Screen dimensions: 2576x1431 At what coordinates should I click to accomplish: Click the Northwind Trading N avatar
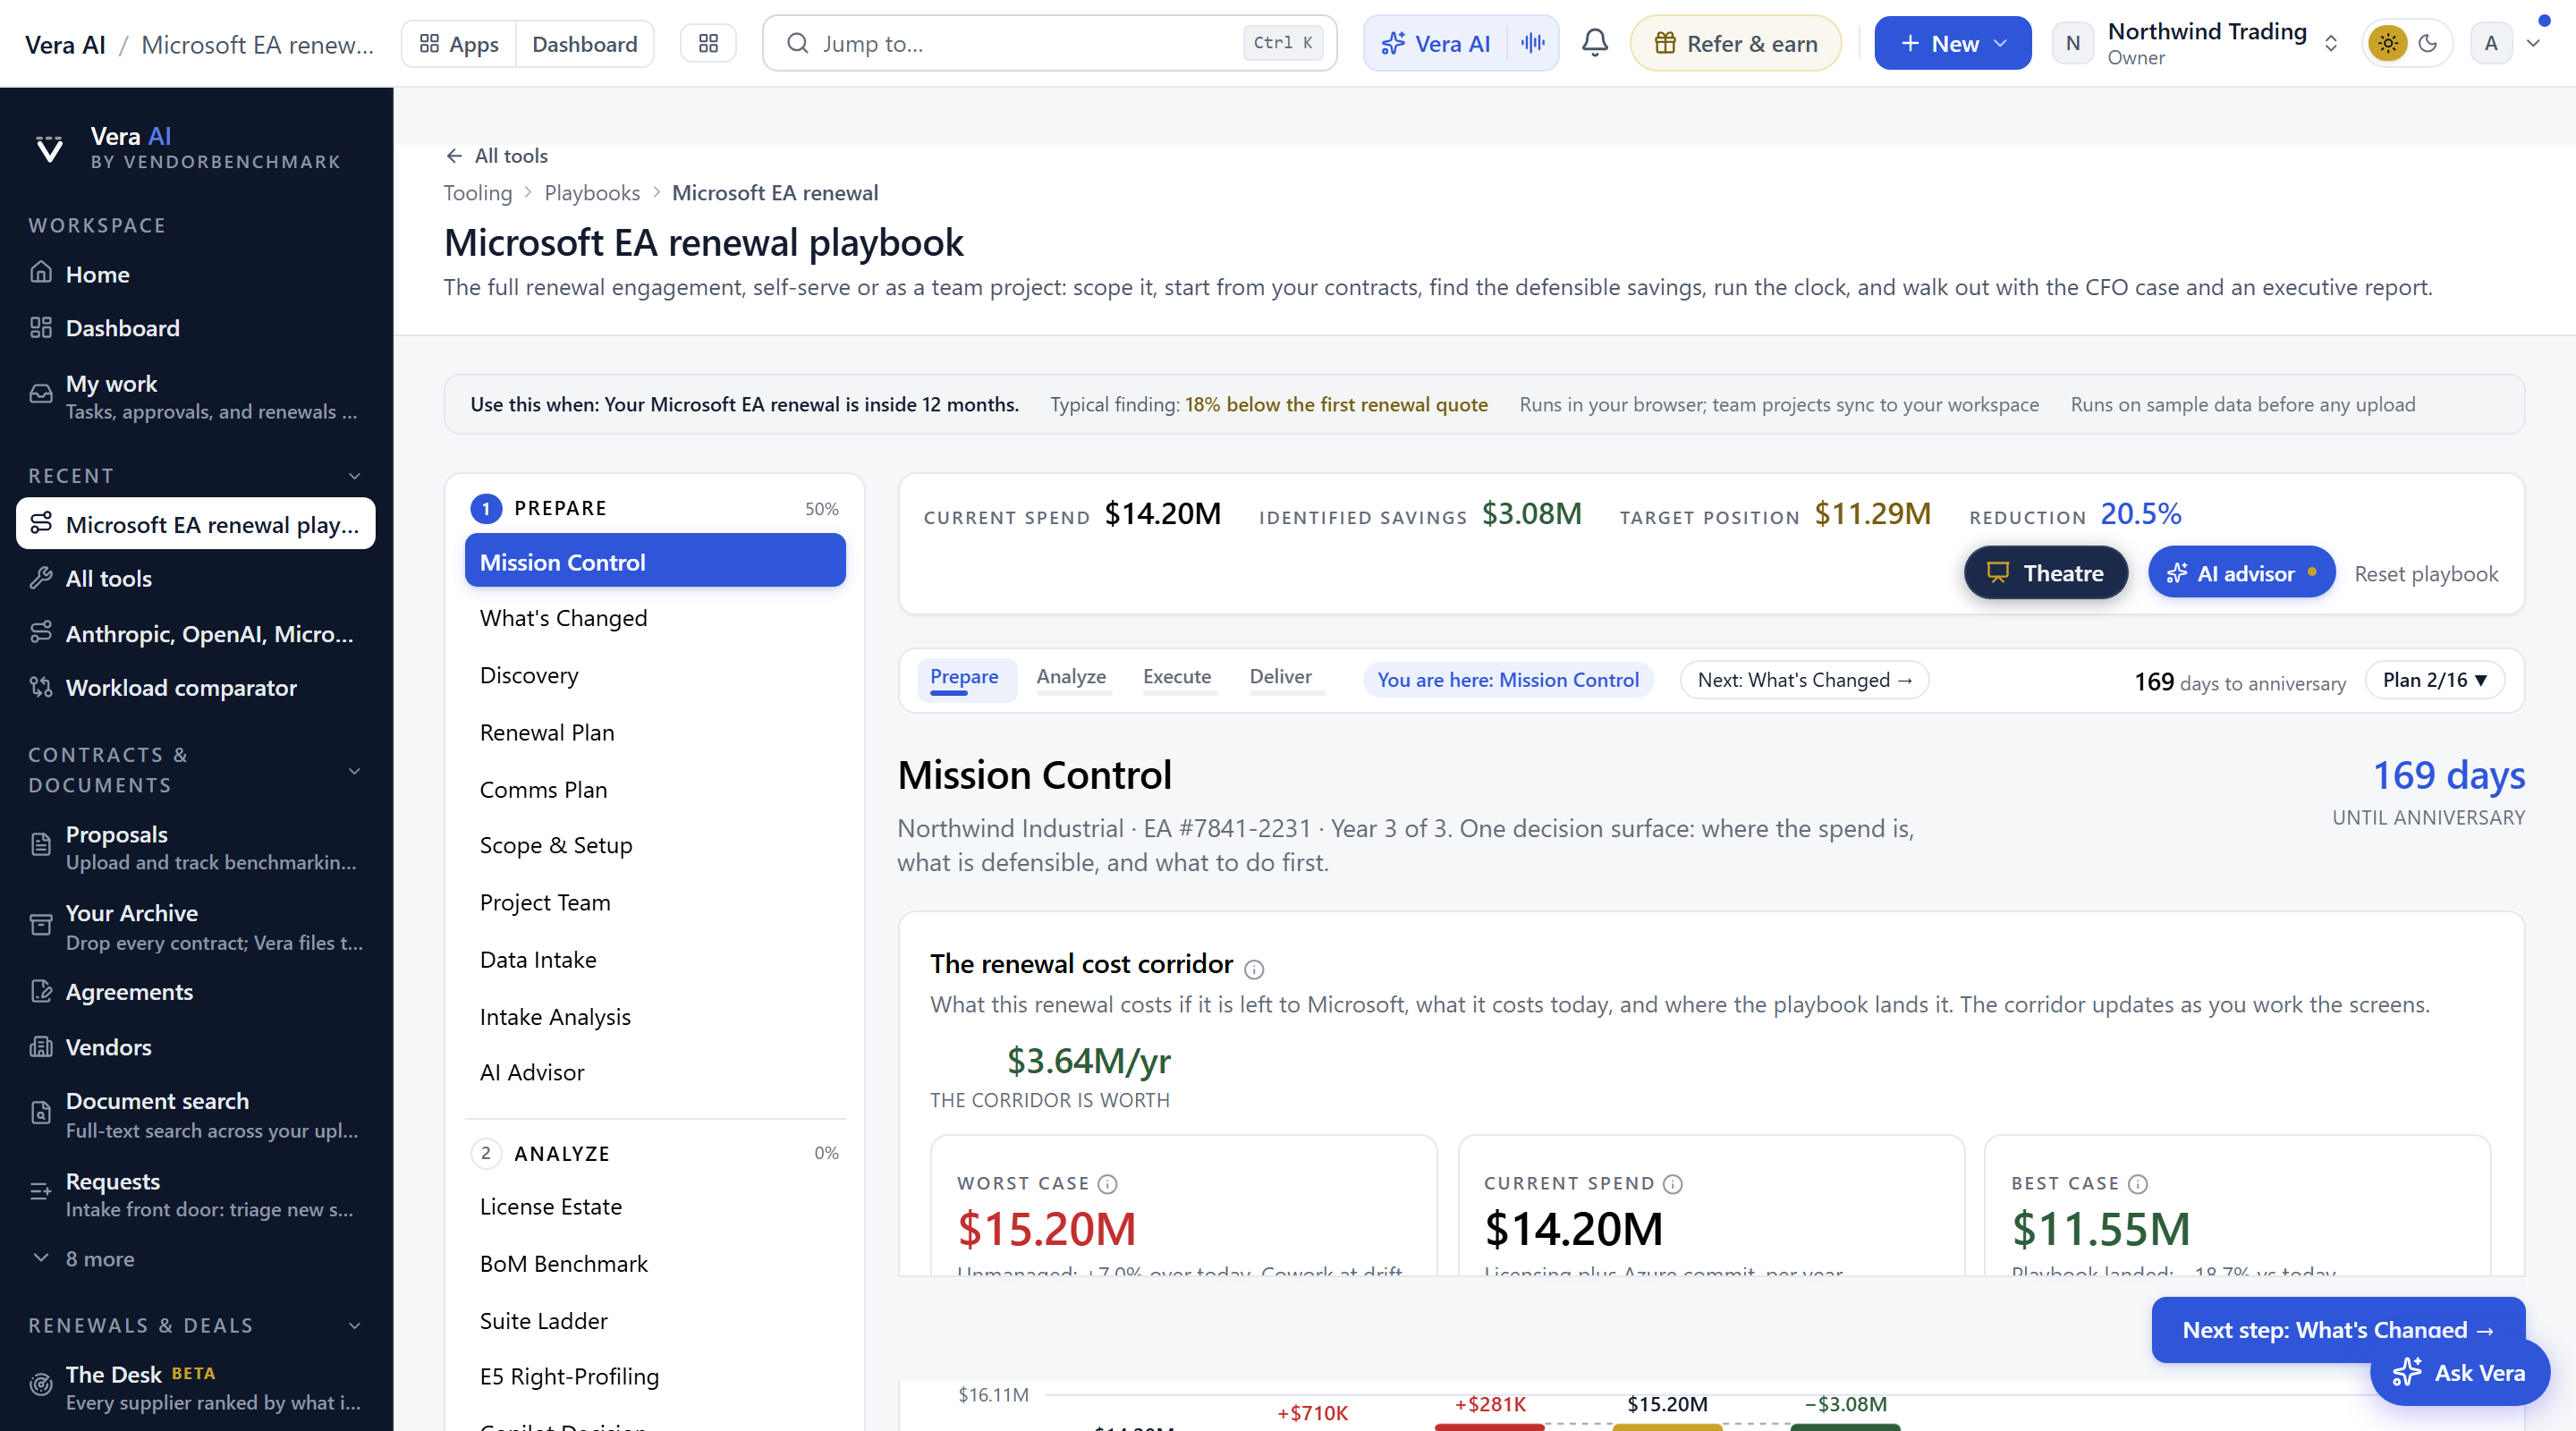[x=2073, y=43]
